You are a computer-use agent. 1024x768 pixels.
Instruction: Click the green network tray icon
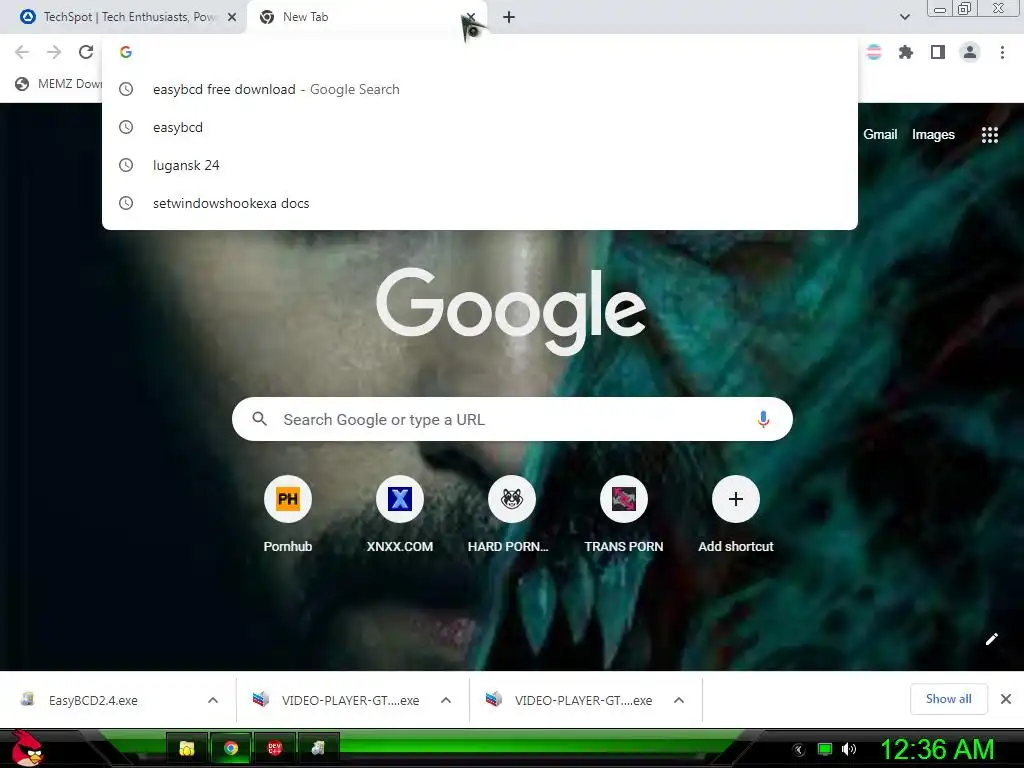[825, 749]
